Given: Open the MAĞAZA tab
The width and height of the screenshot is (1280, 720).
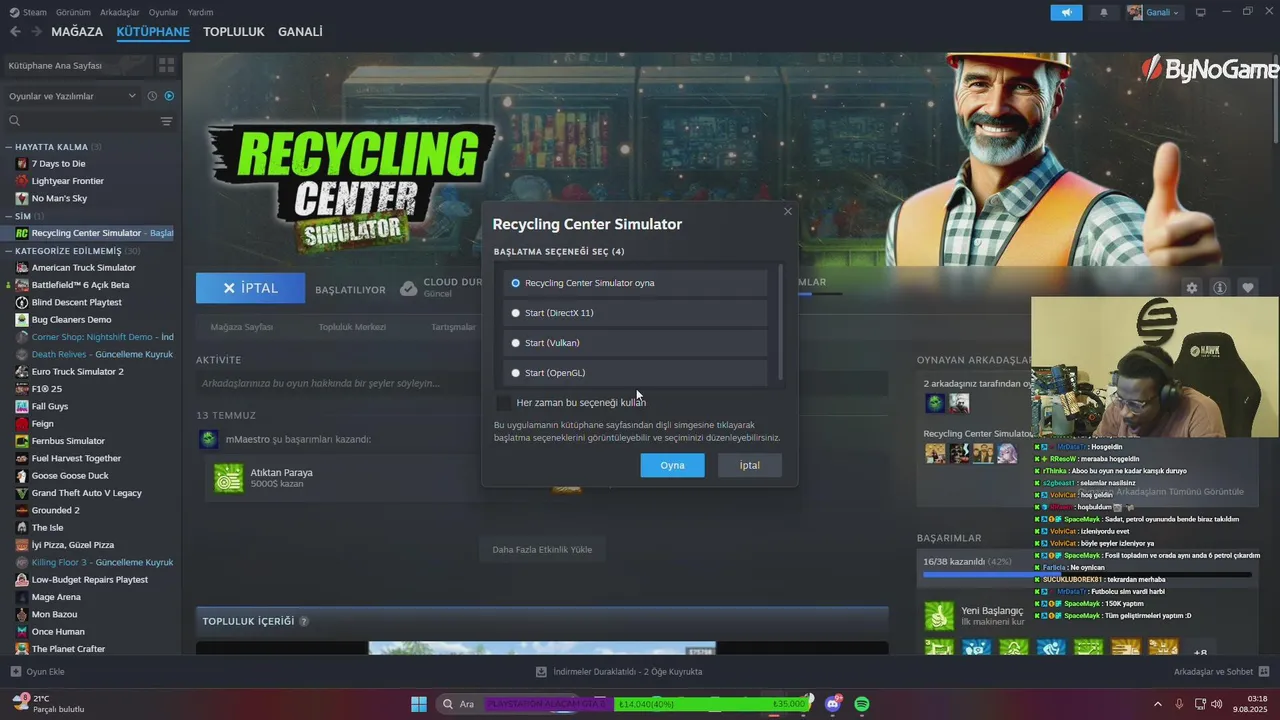Looking at the screenshot, I should pos(77,32).
